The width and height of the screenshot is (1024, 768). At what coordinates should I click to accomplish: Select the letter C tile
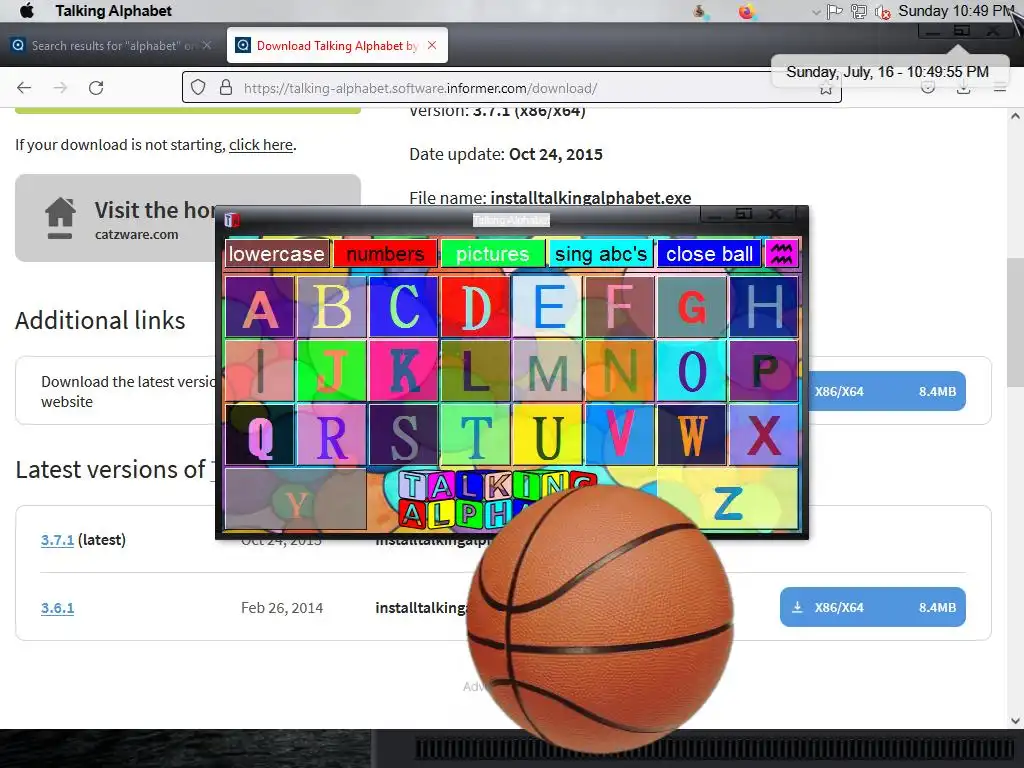(404, 307)
